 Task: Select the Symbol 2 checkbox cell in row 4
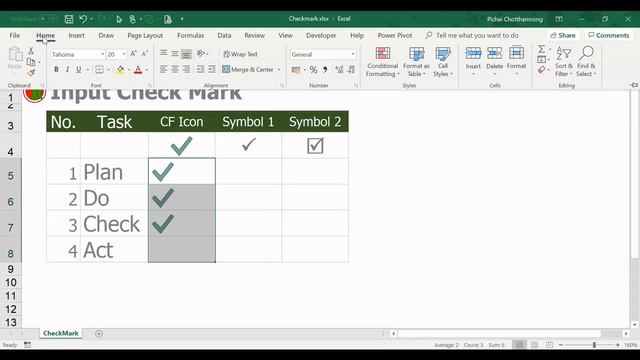[315, 145]
